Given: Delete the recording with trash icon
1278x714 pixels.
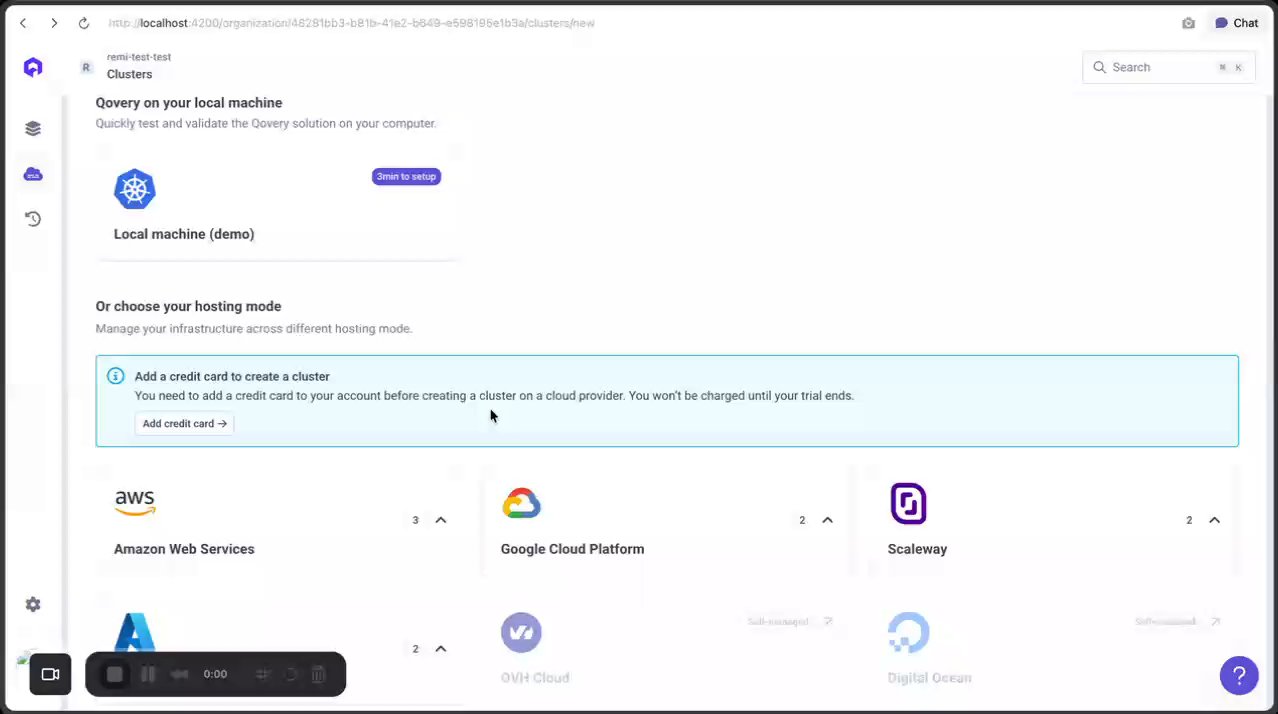Looking at the screenshot, I should tap(318, 674).
